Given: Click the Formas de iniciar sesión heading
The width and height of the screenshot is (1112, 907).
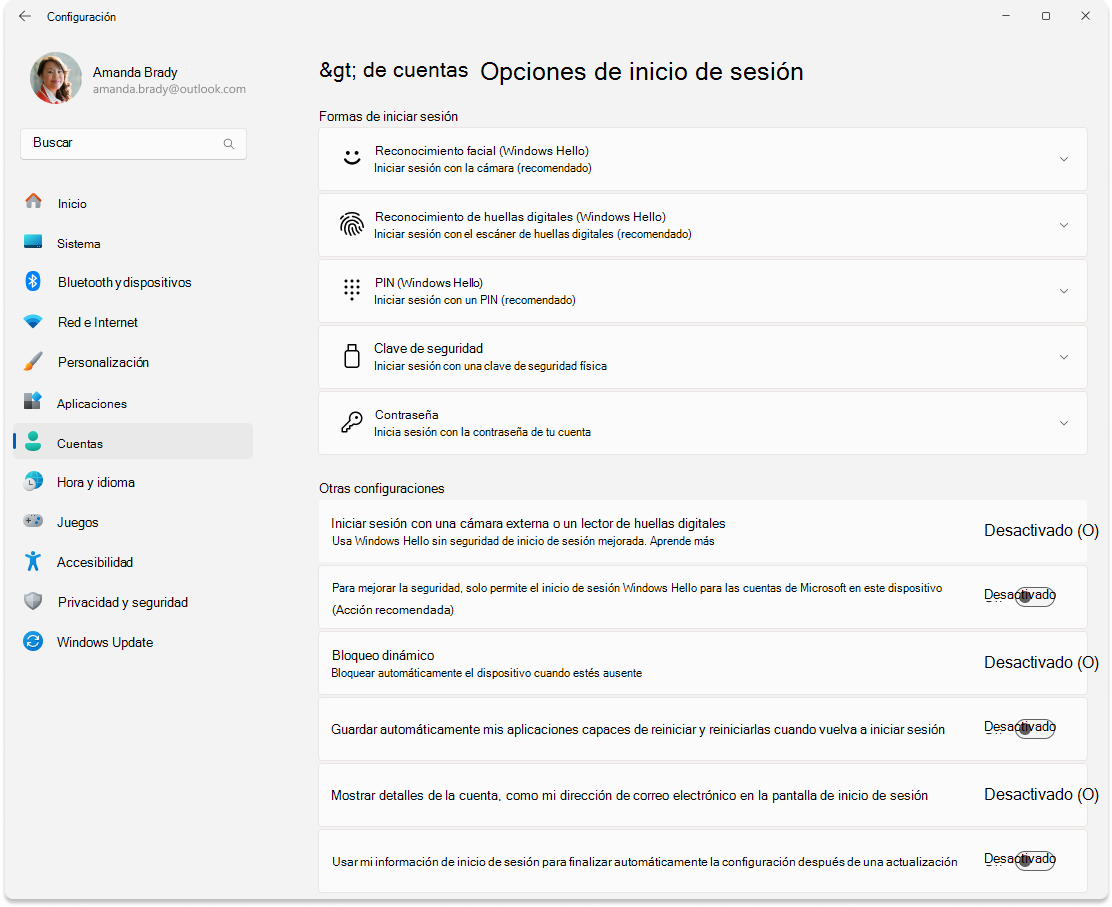Looking at the screenshot, I should coord(389,116).
